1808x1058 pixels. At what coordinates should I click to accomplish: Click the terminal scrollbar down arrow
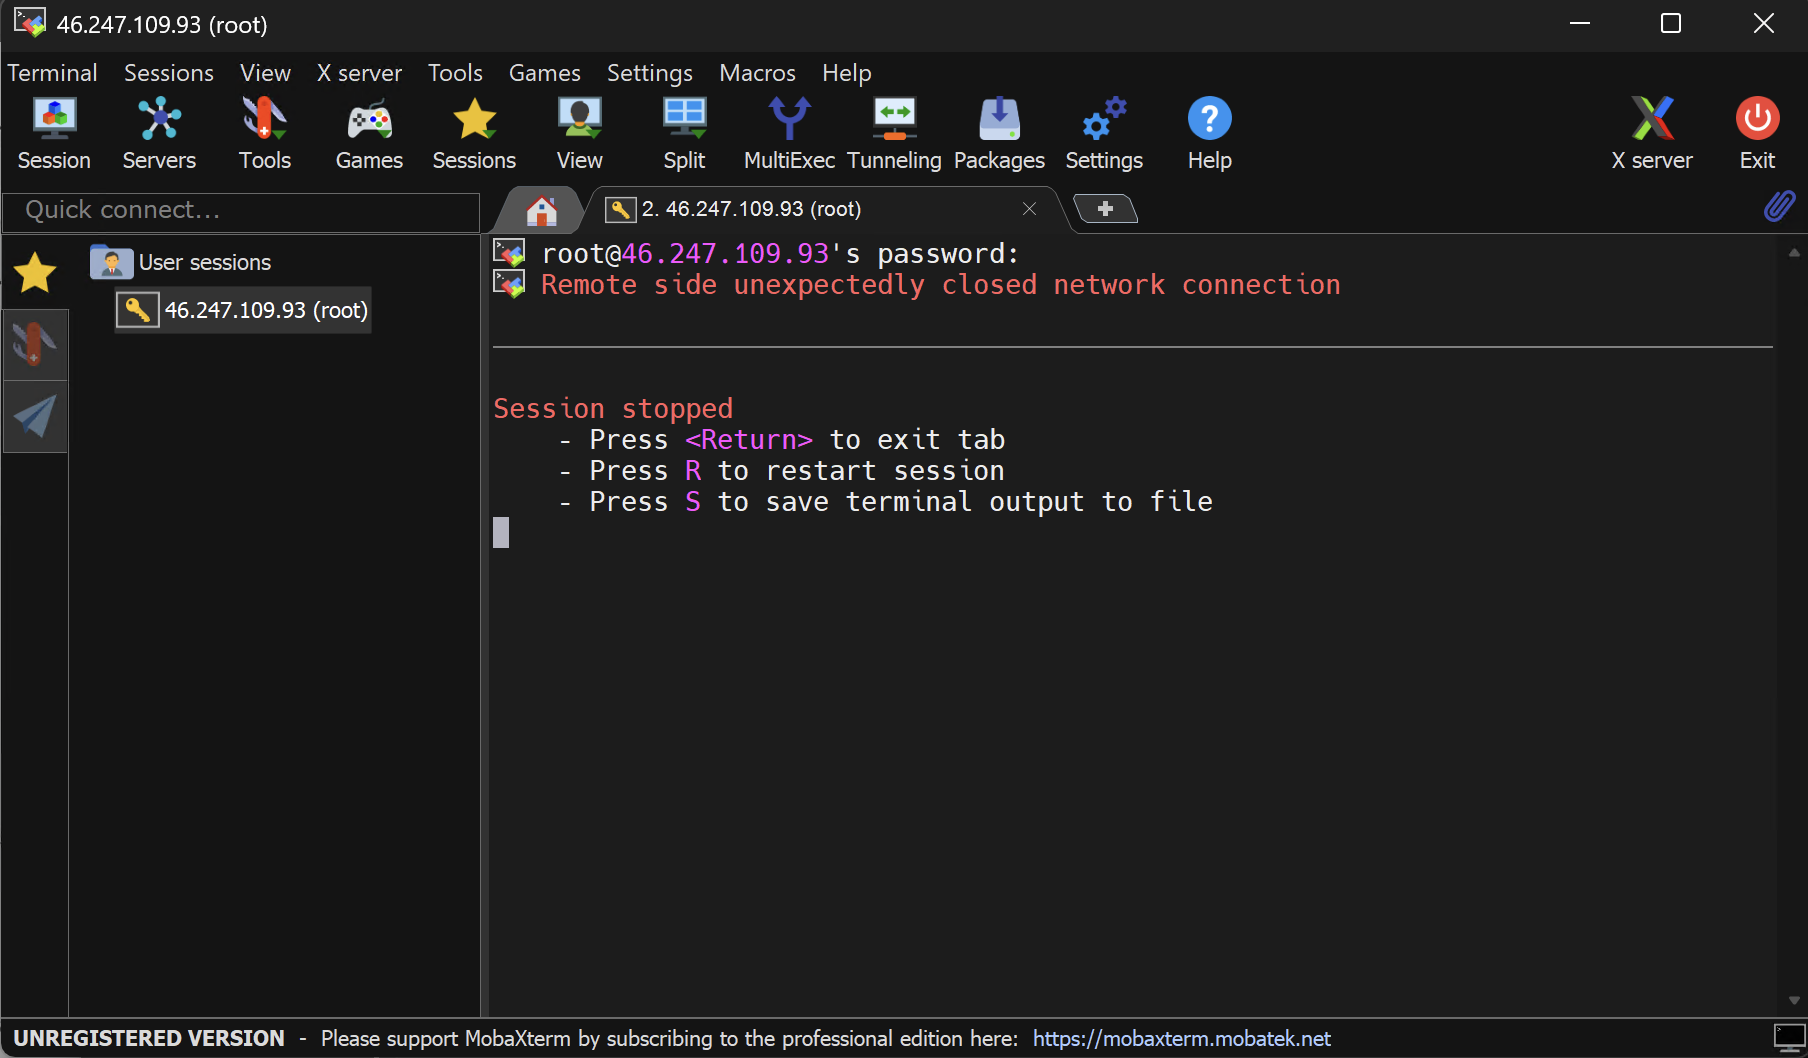[x=1794, y=1000]
